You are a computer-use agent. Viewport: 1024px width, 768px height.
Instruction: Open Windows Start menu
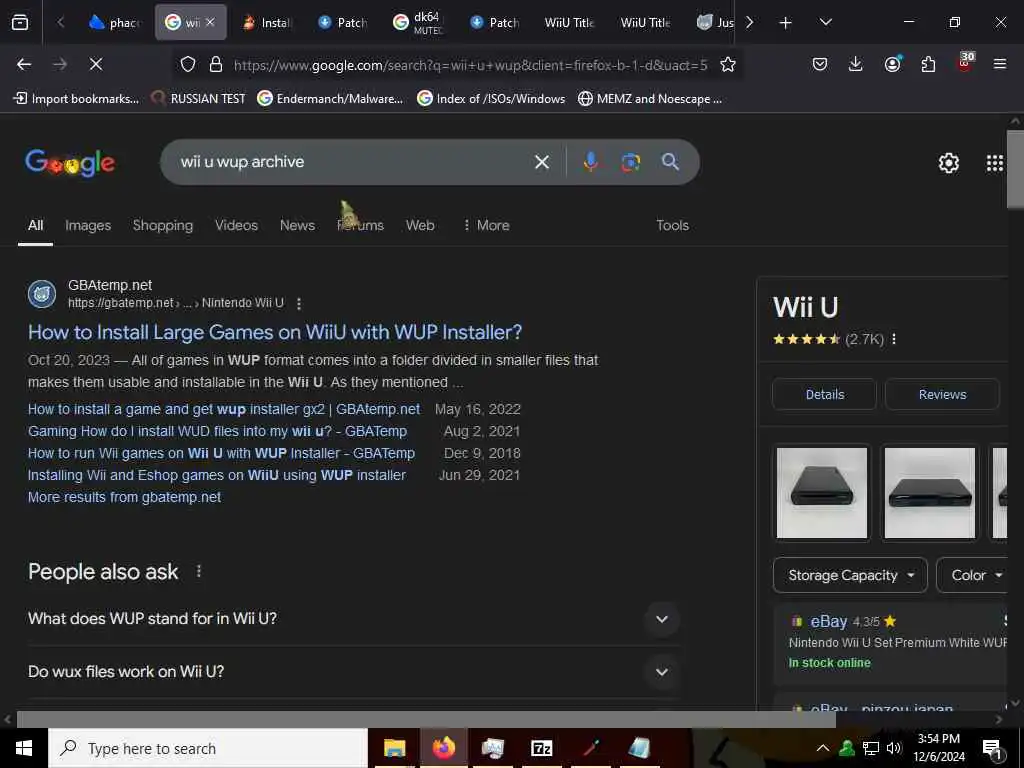pyautogui.click(x=24, y=748)
